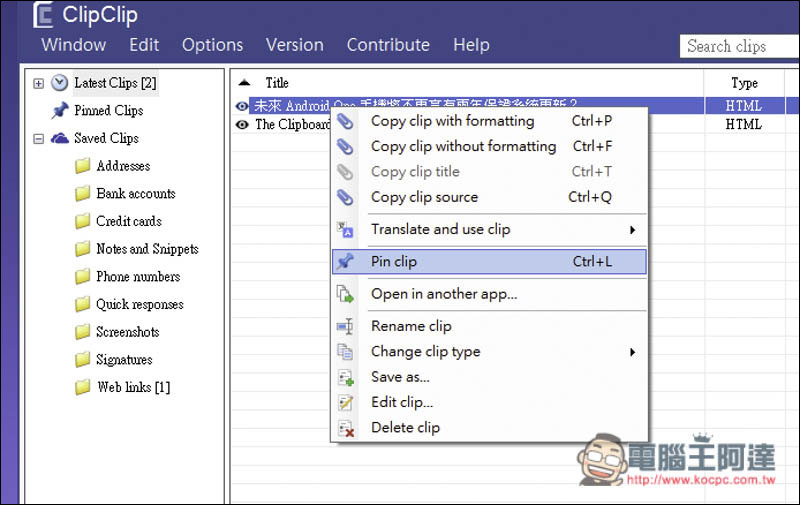Click the Notes and Snippets folder icon
The height and width of the screenshot is (505, 800).
pos(82,249)
